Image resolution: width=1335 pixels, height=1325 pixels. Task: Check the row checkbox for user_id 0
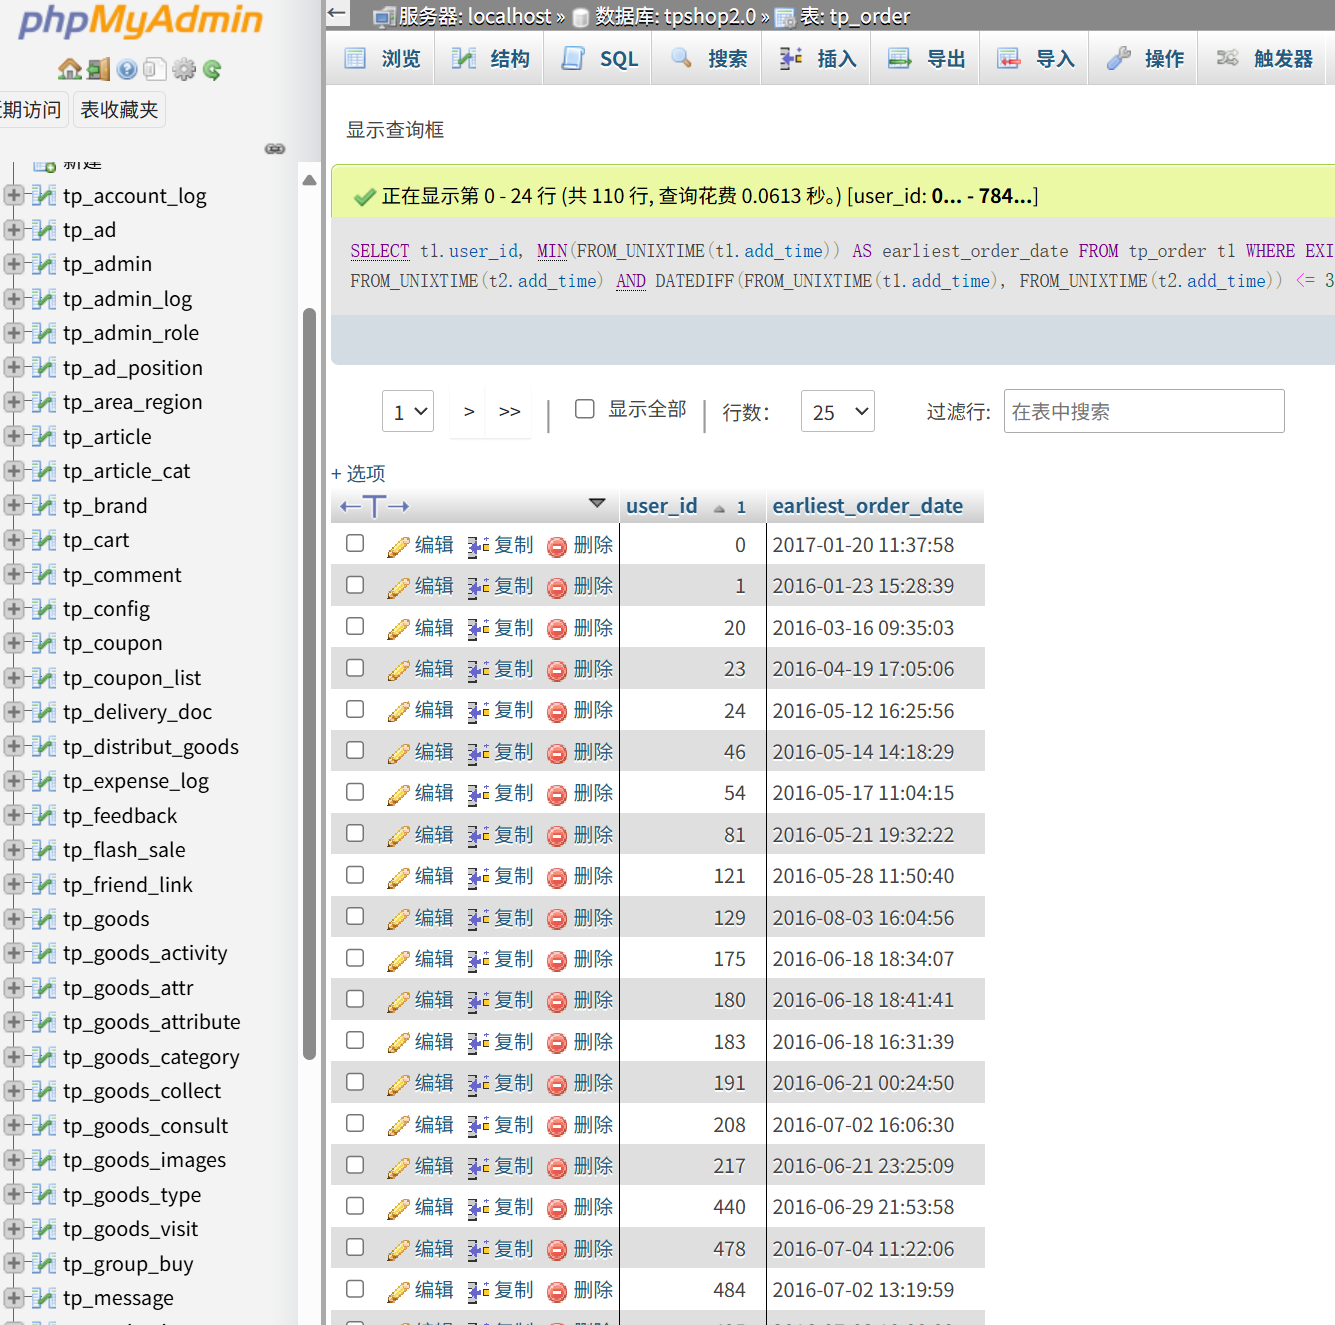click(355, 543)
